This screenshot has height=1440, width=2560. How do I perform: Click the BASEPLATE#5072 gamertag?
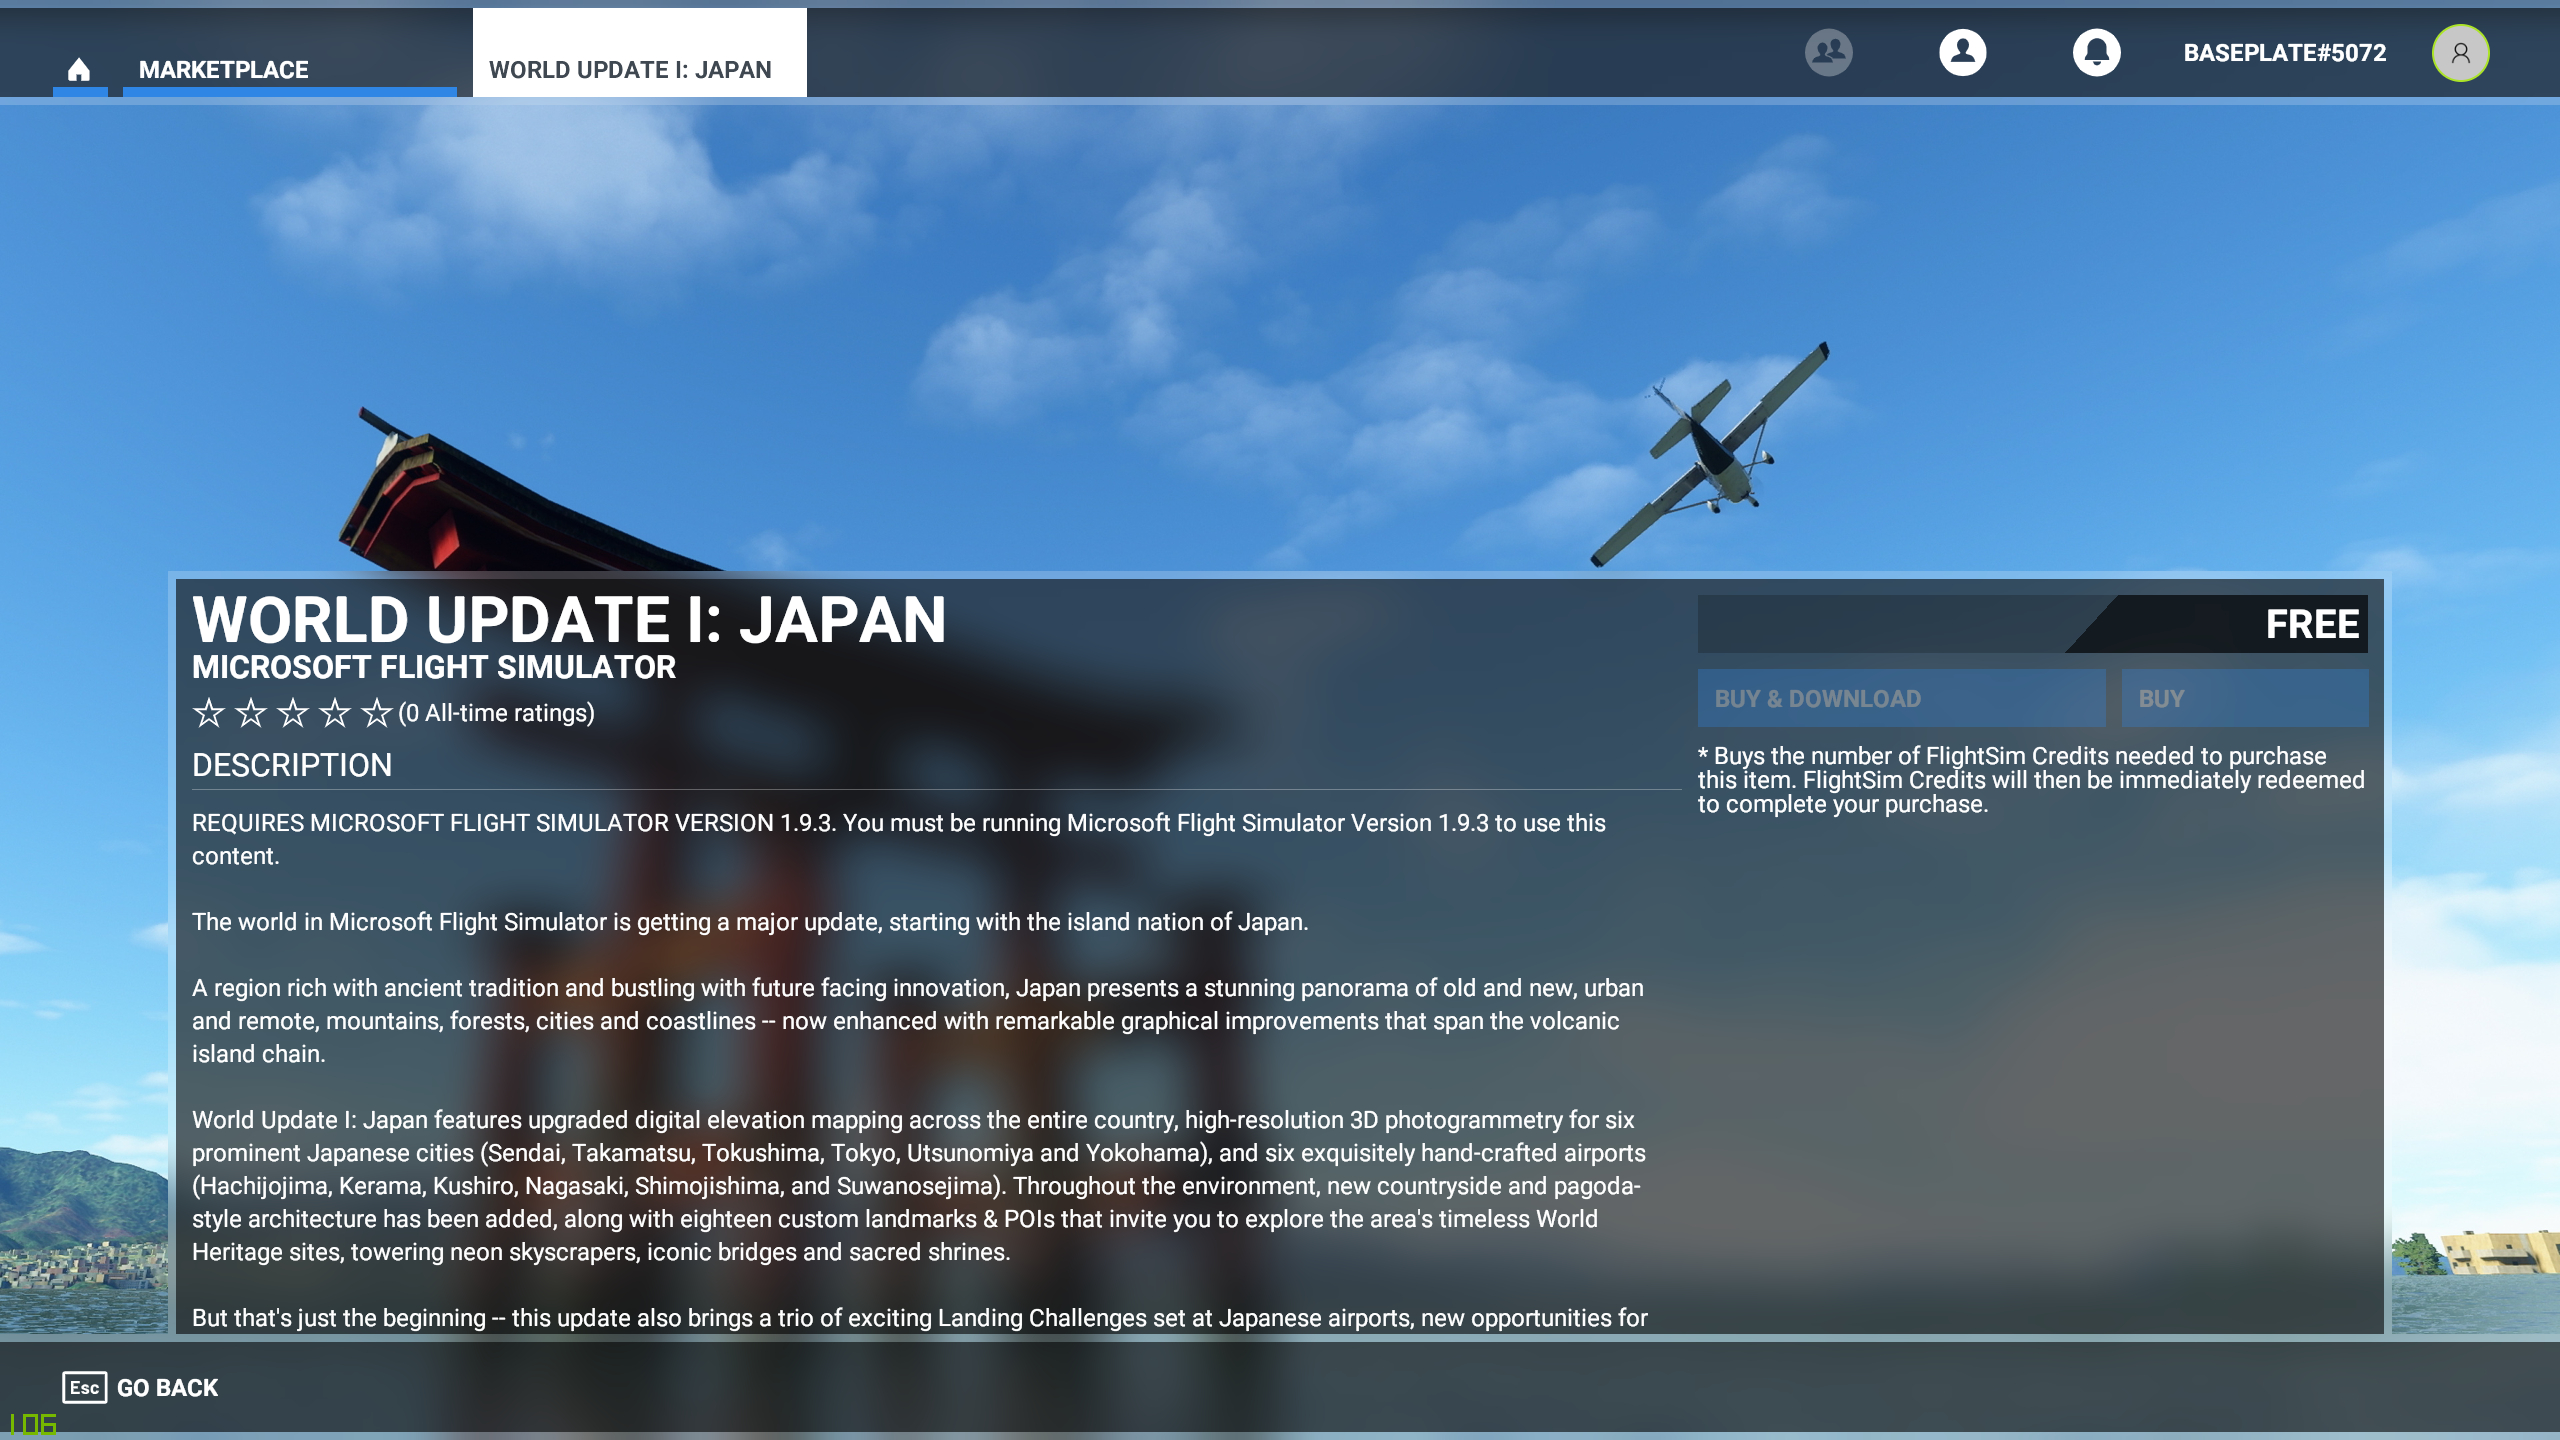[2284, 53]
